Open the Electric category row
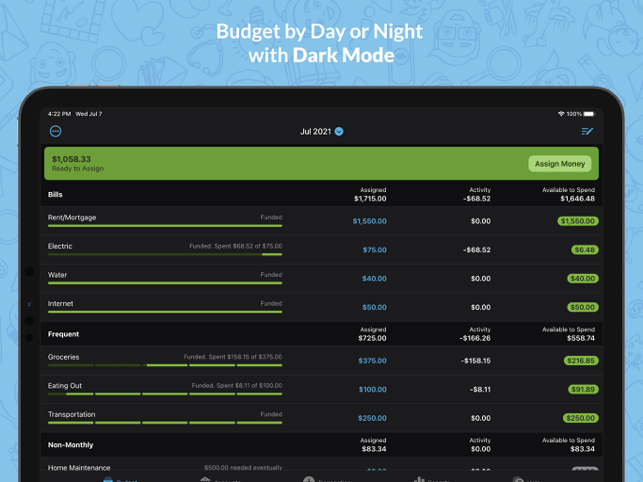This screenshot has height=482, width=643. point(322,249)
